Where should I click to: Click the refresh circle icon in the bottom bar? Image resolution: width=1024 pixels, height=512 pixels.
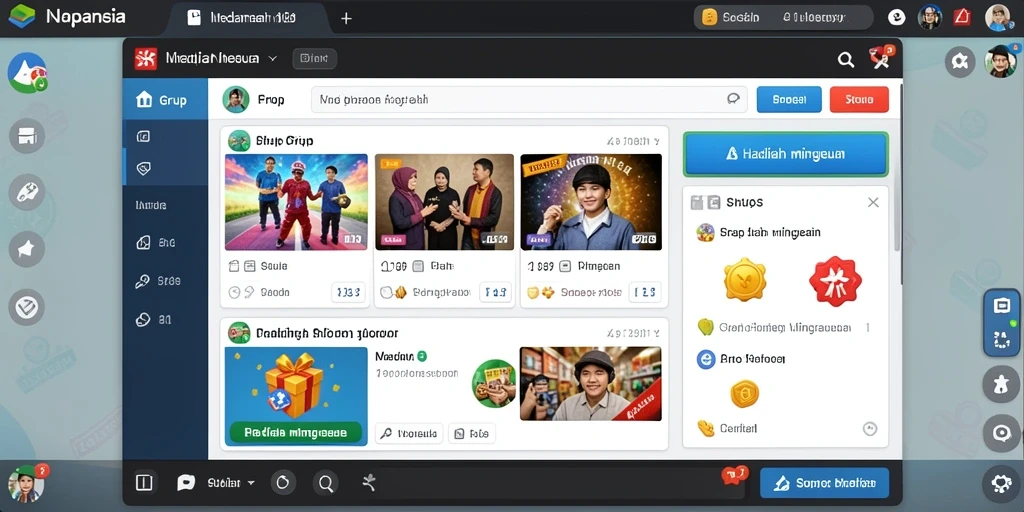283,483
